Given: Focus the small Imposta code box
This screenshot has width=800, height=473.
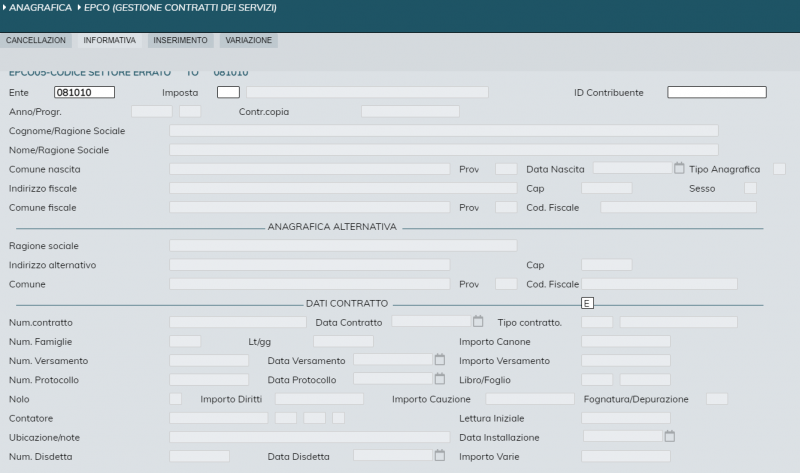Looking at the screenshot, I should pyautogui.click(x=228, y=92).
